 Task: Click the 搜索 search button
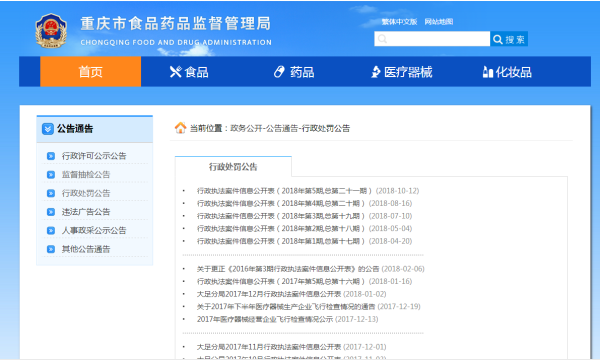509,39
